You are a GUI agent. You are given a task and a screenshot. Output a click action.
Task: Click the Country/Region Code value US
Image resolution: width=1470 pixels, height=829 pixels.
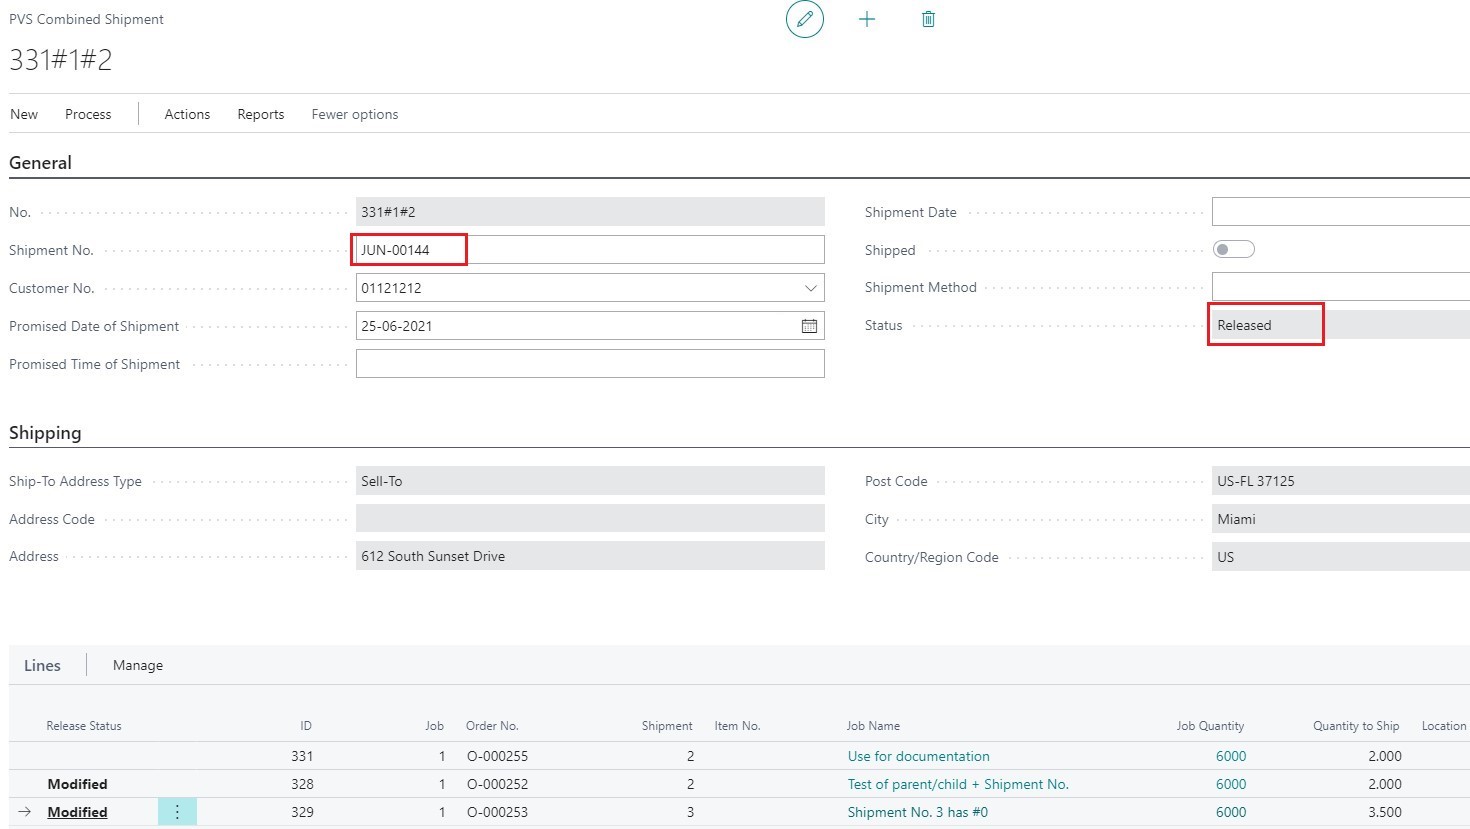(1341, 557)
